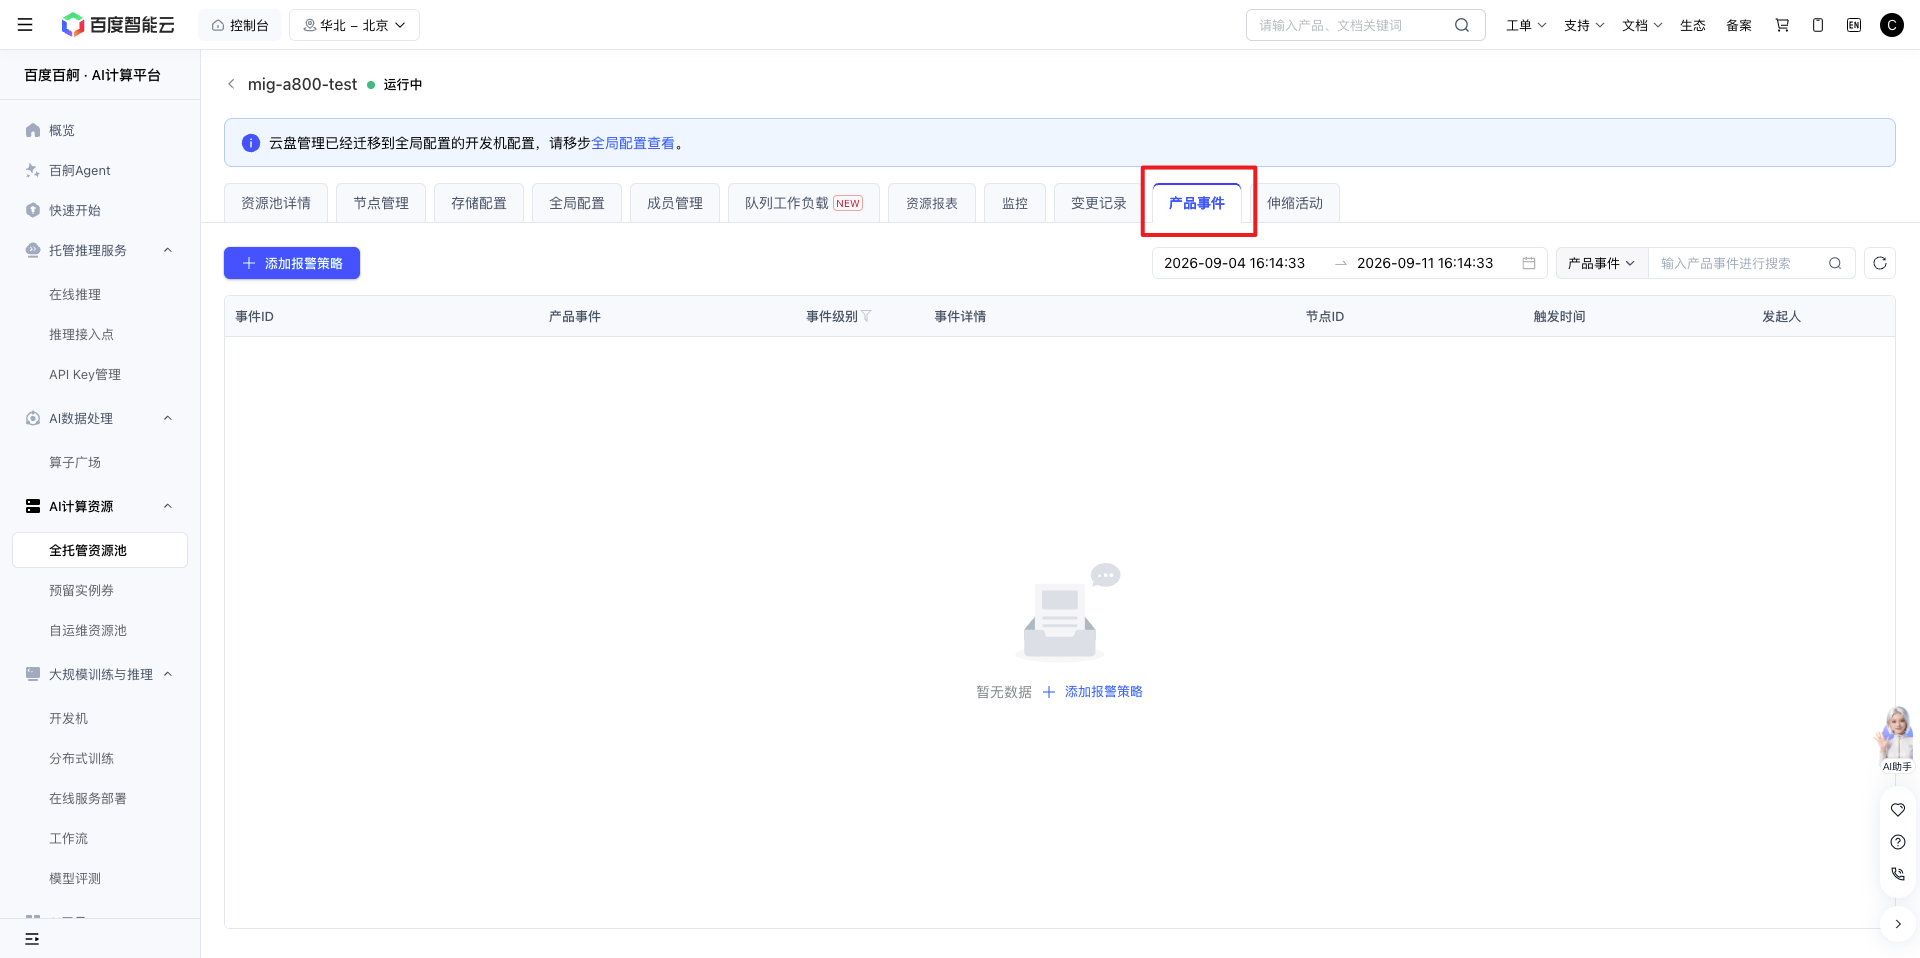Expand the right floating panel arrow

(x=1898, y=924)
